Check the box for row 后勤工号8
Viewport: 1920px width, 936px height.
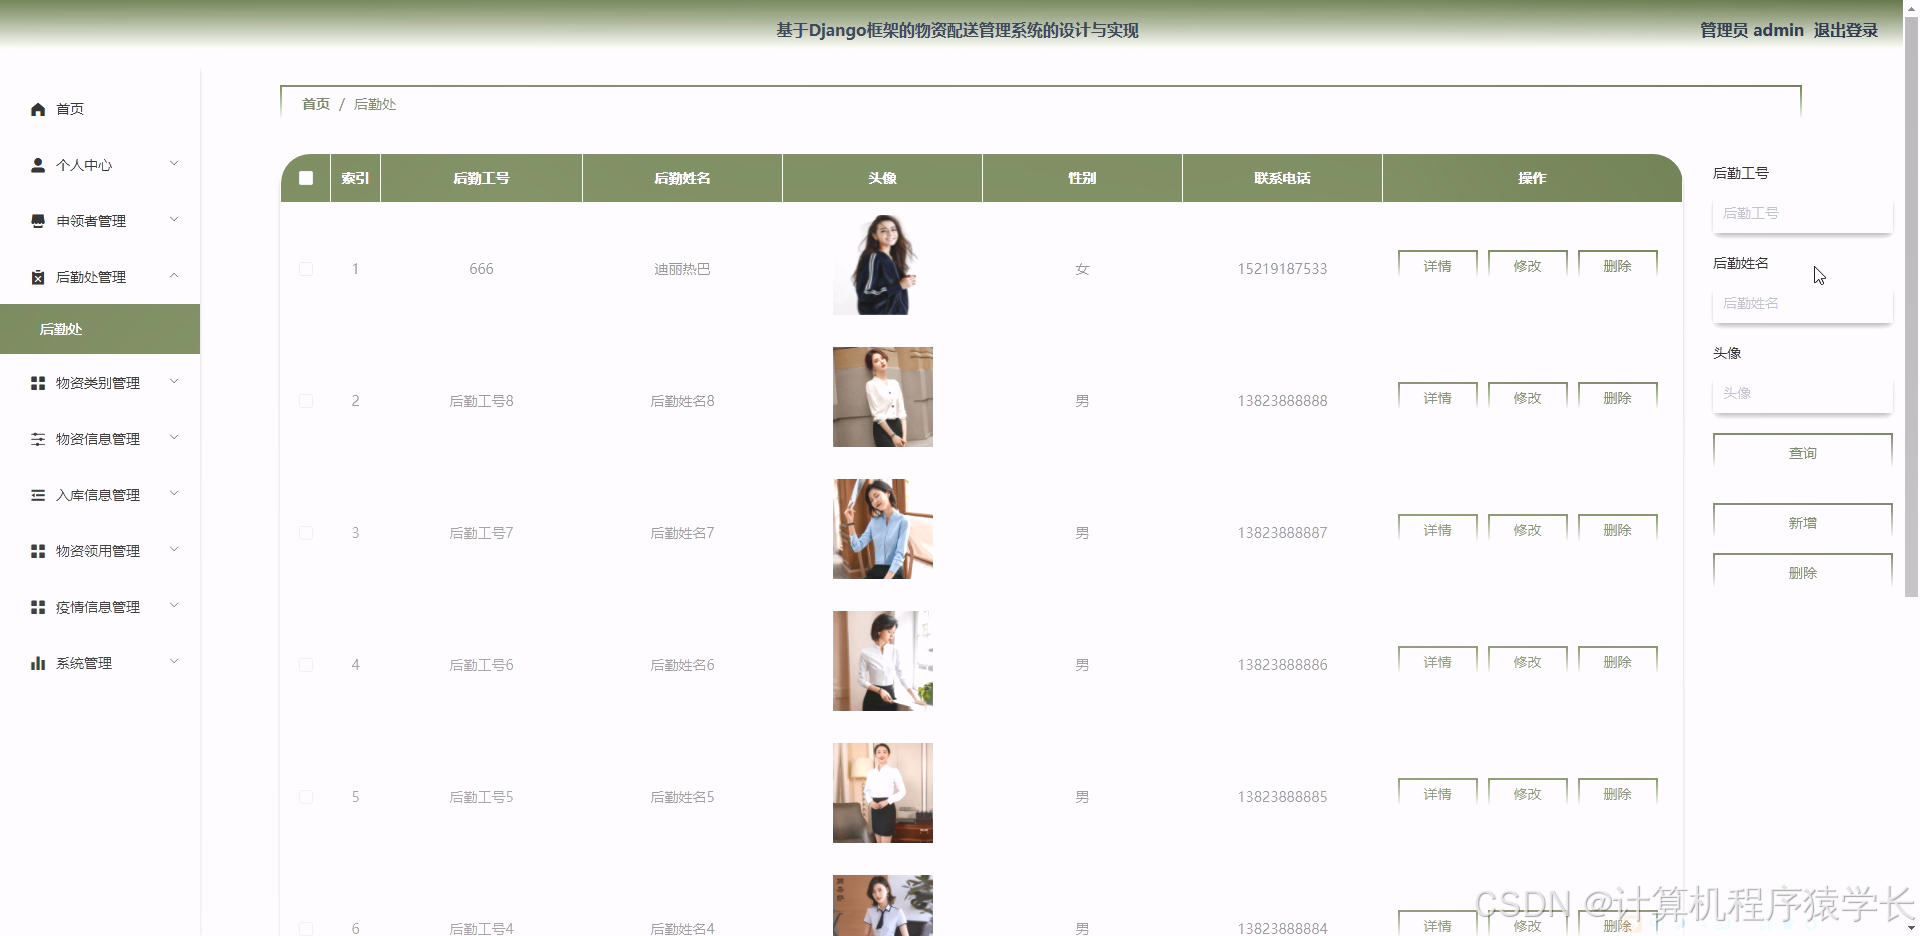(x=306, y=401)
